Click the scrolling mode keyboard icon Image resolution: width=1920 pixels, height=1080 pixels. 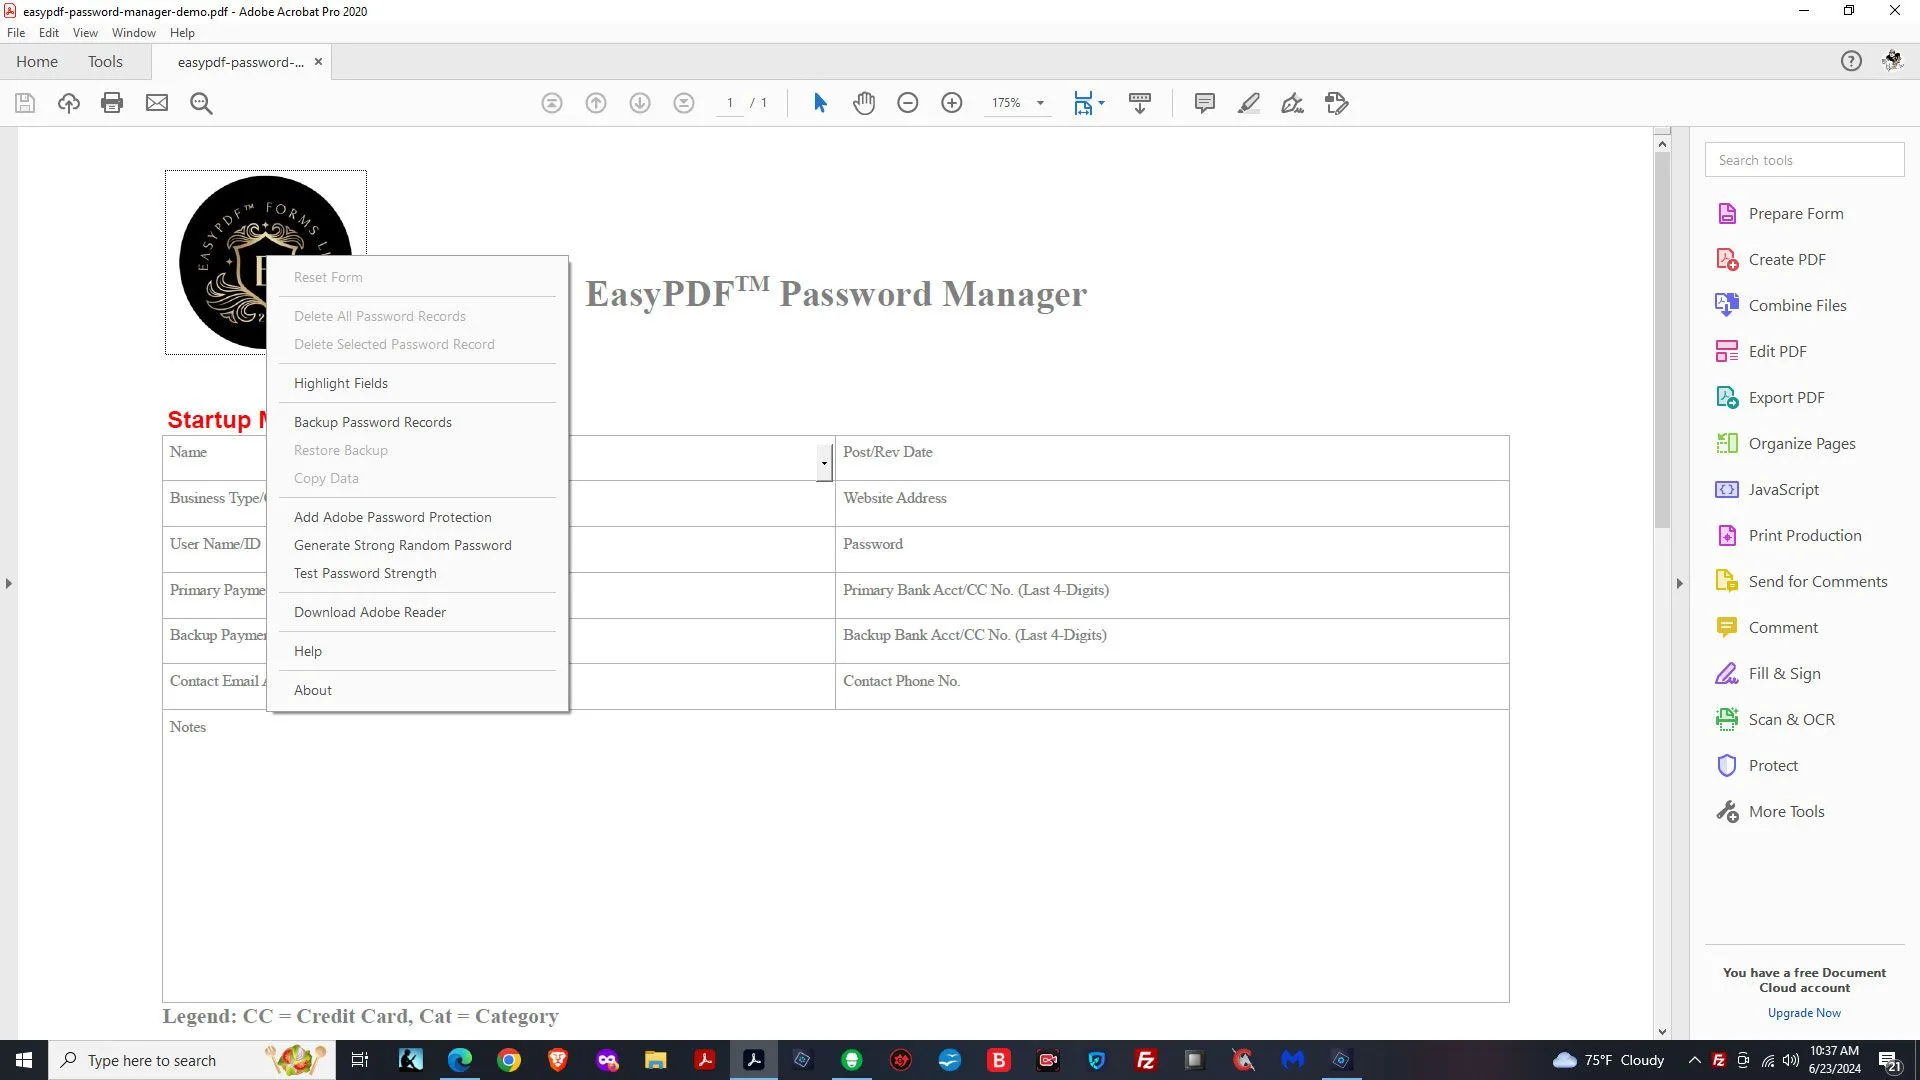point(1140,103)
